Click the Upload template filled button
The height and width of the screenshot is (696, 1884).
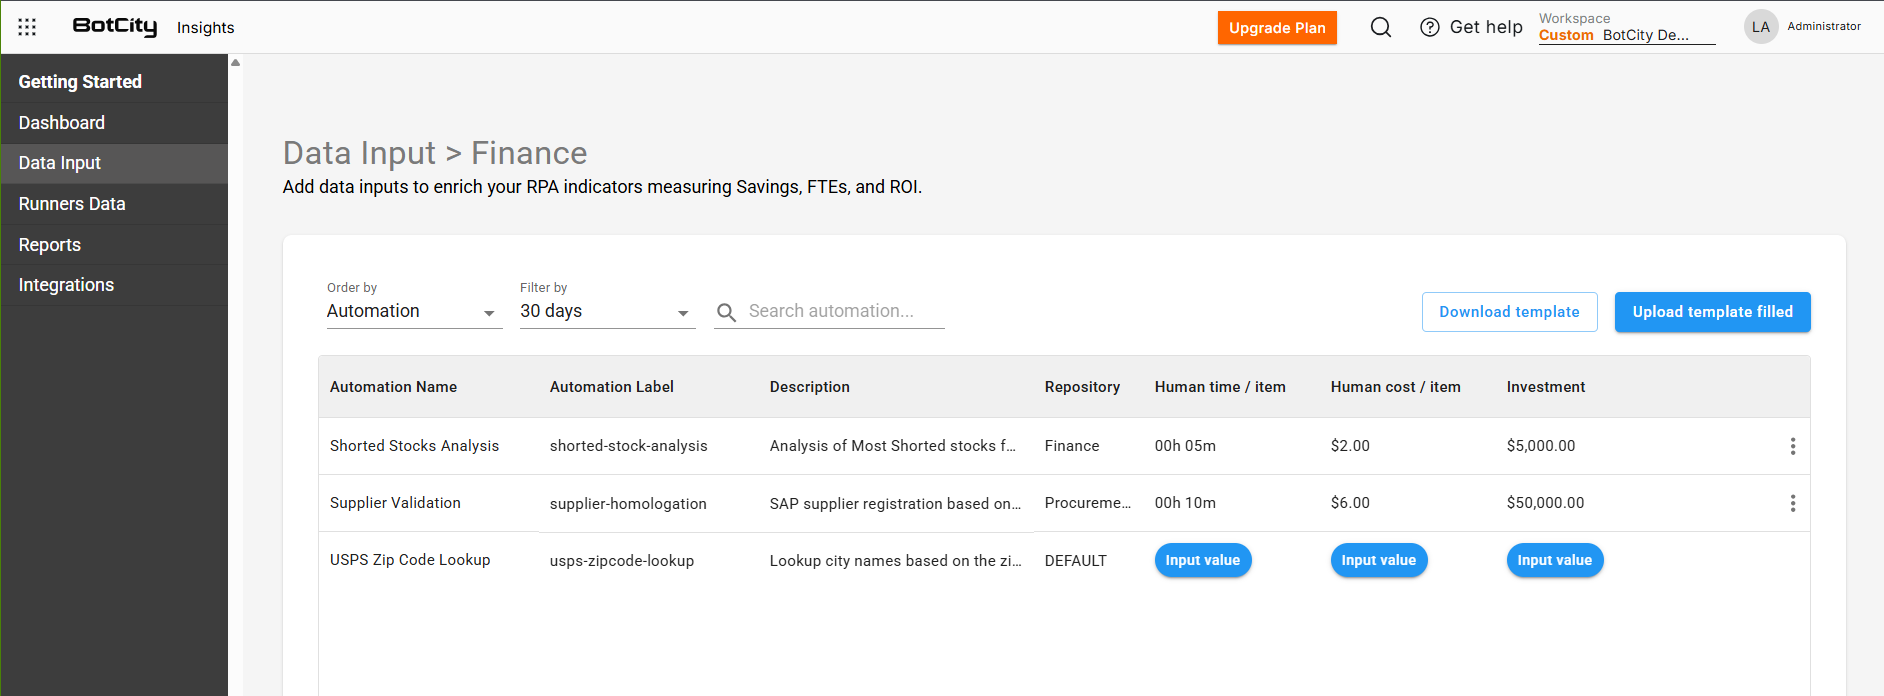(1712, 312)
